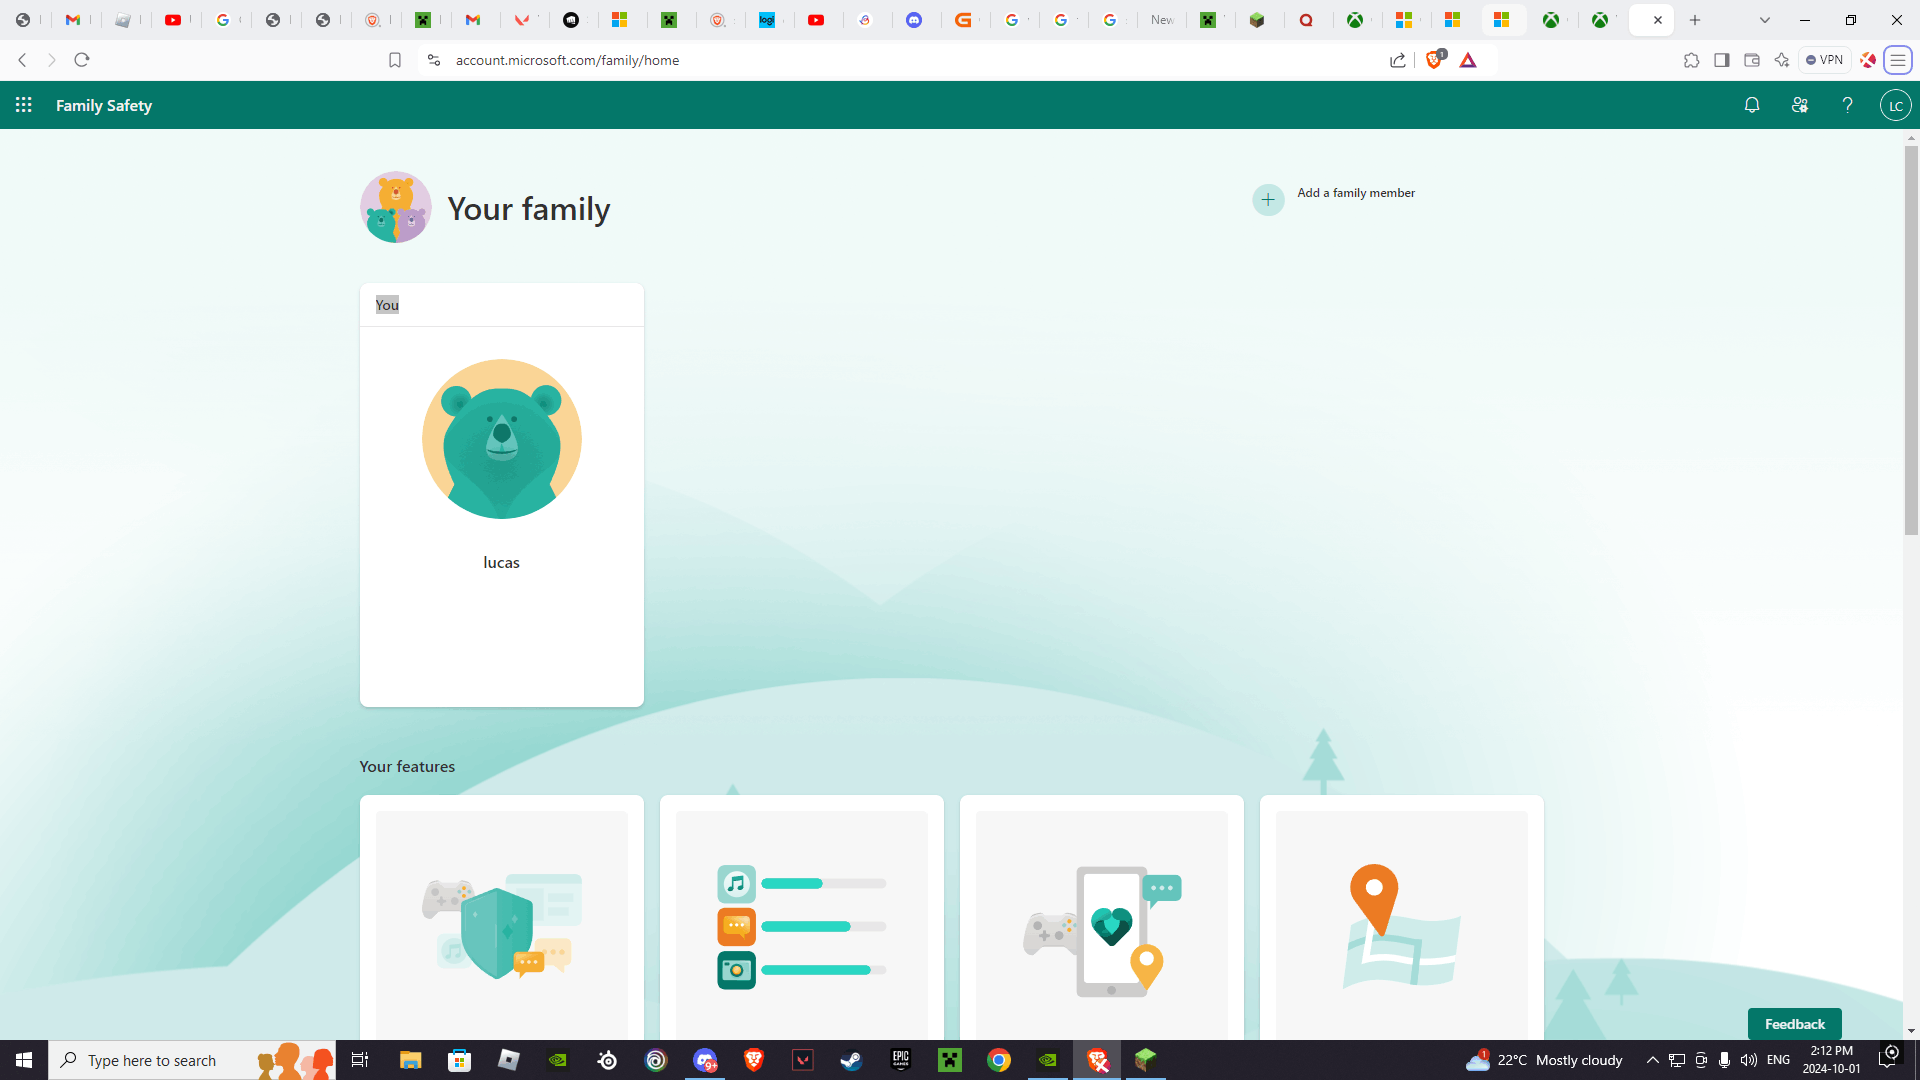Open the Microsoft app launcher grid
Viewport: 1920px width, 1080px height.
(24, 105)
